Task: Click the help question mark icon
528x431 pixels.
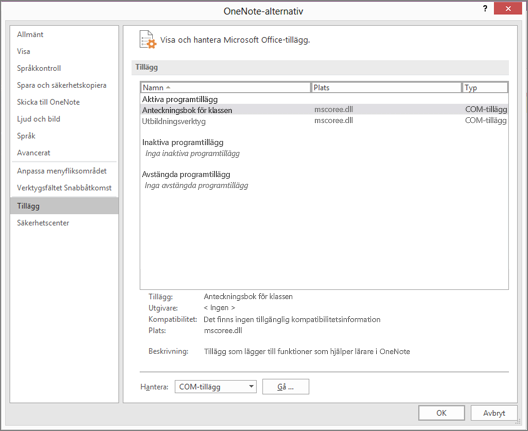Action: click(x=485, y=8)
